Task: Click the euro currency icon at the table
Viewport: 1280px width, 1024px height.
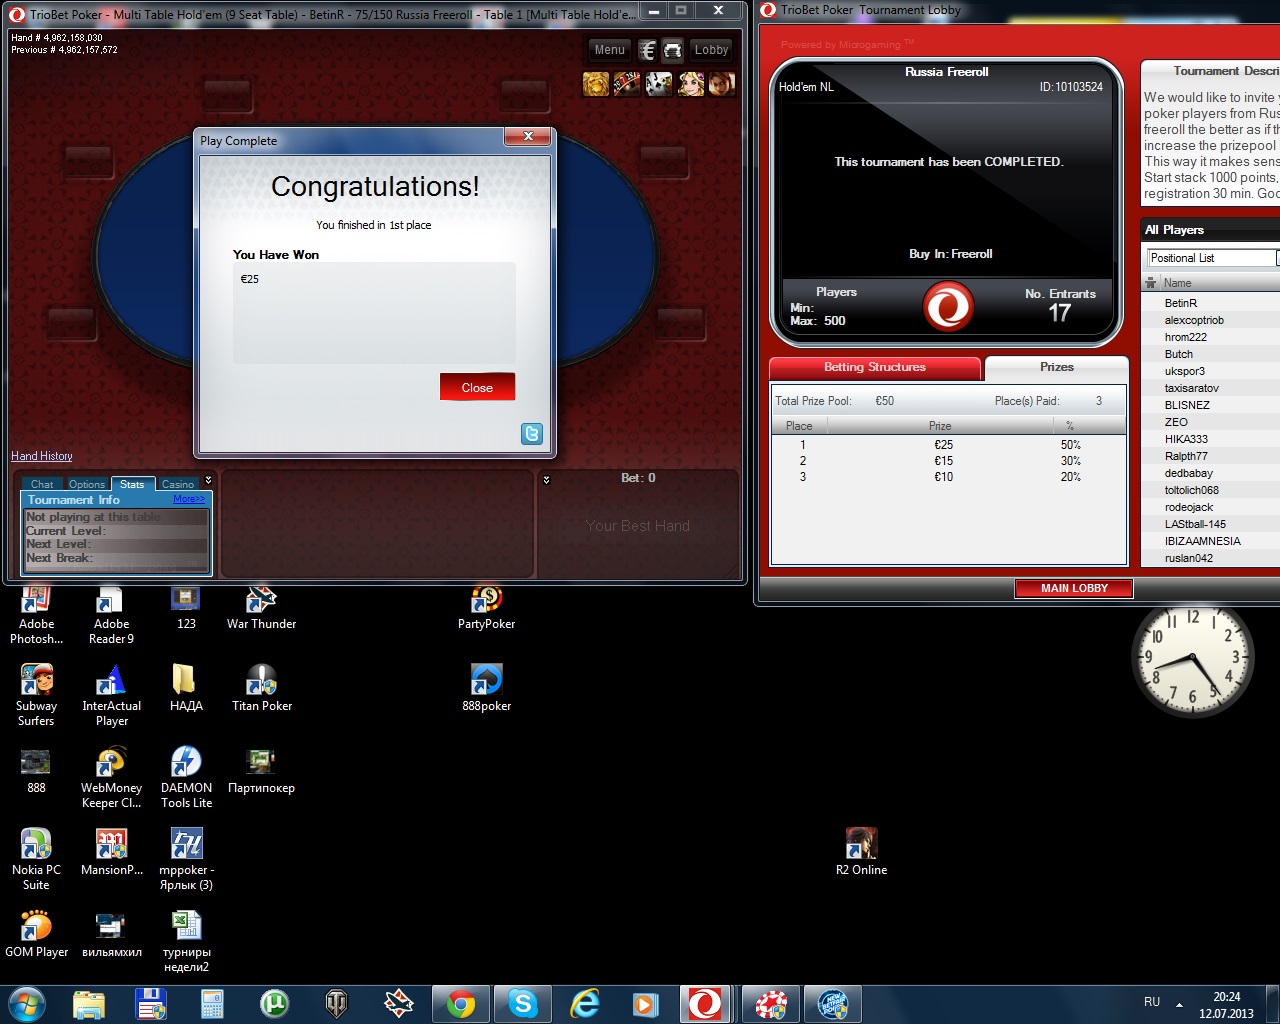Action: click(x=647, y=50)
